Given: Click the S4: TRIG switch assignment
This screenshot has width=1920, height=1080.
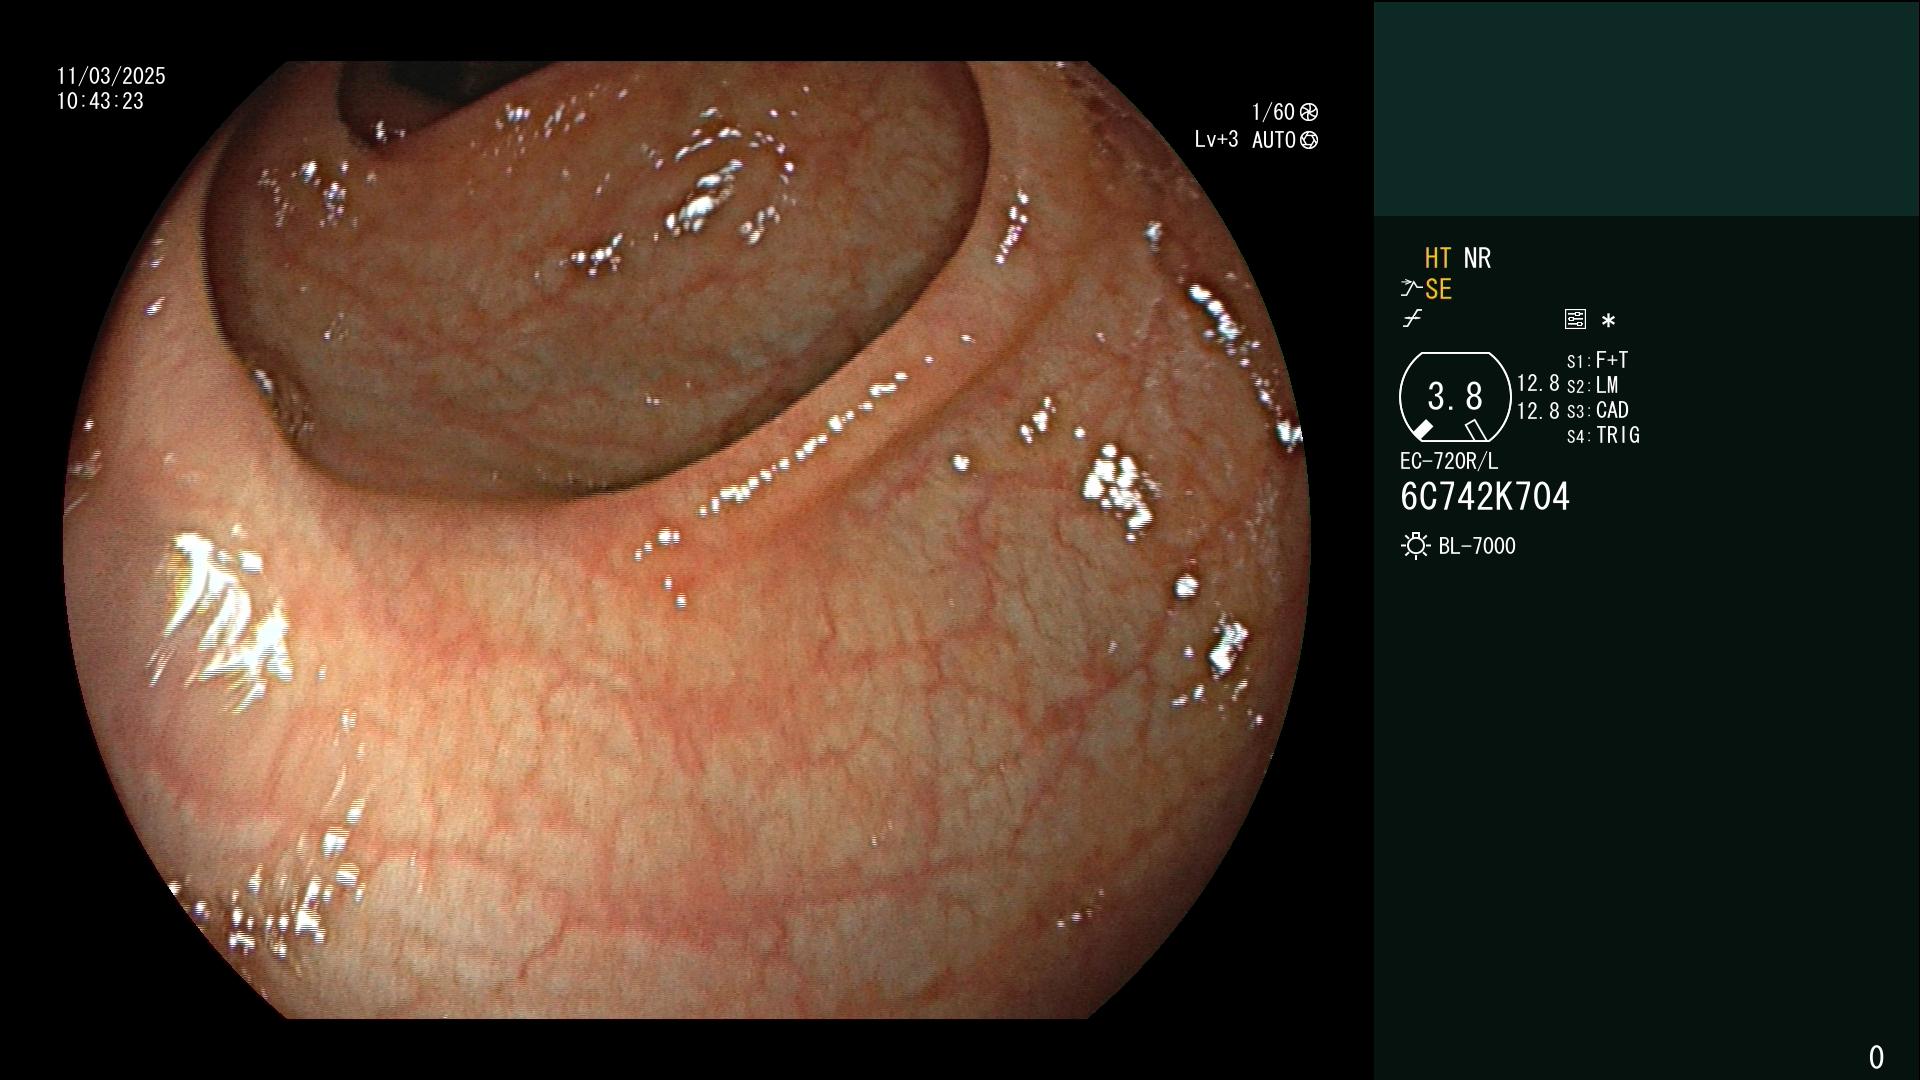Looking at the screenshot, I should [1603, 435].
